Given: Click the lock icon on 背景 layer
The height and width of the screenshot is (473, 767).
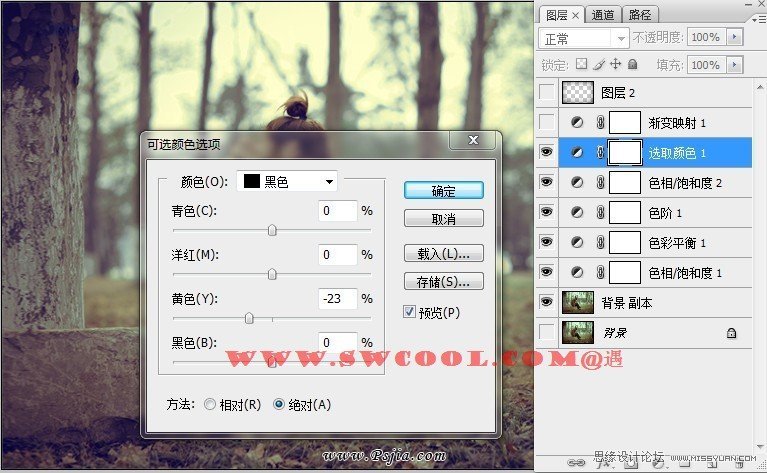Looking at the screenshot, I should click(731, 333).
